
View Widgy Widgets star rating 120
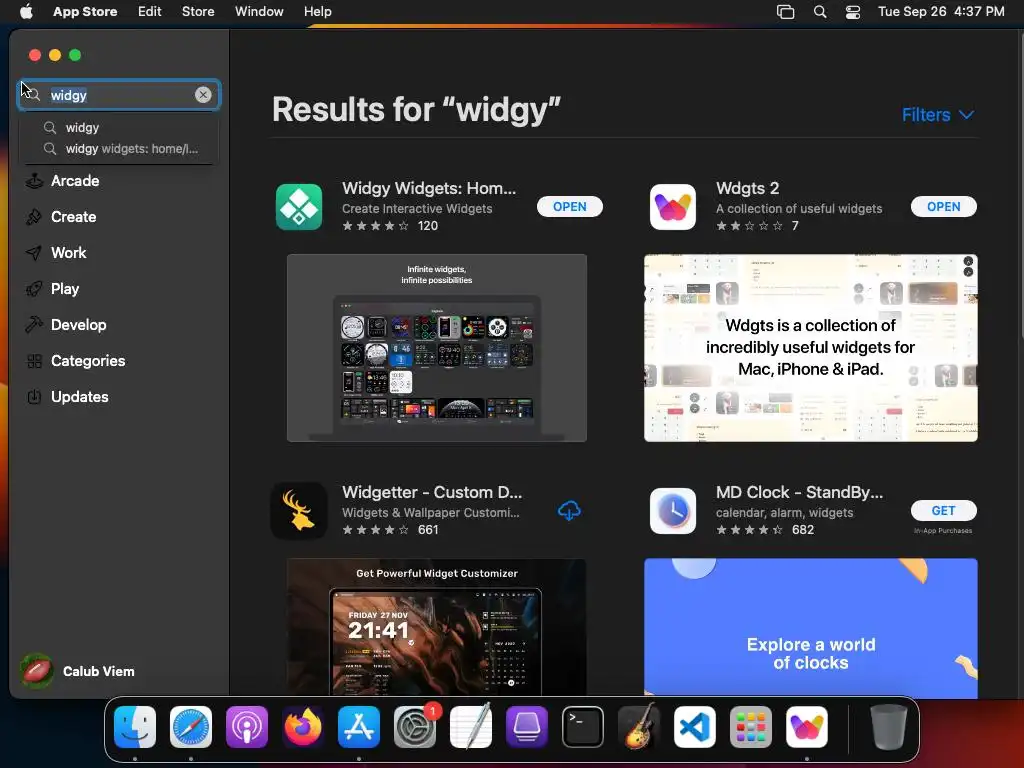pyautogui.click(x=390, y=226)
